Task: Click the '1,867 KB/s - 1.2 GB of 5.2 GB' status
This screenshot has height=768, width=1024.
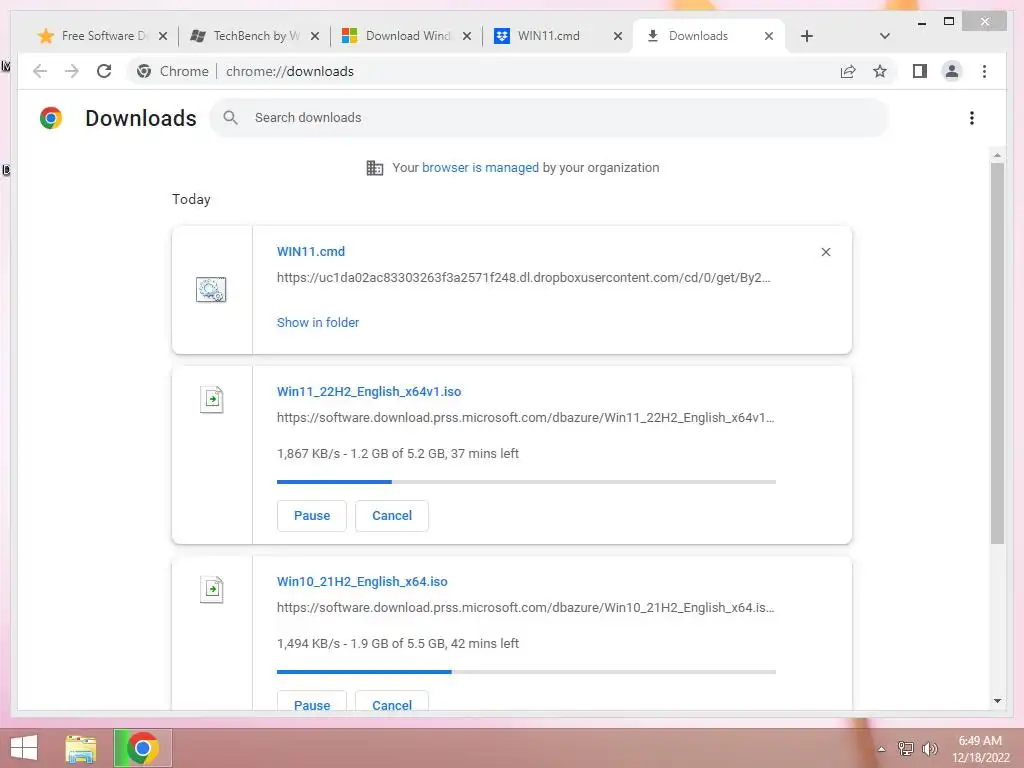Action: [398, 454]
